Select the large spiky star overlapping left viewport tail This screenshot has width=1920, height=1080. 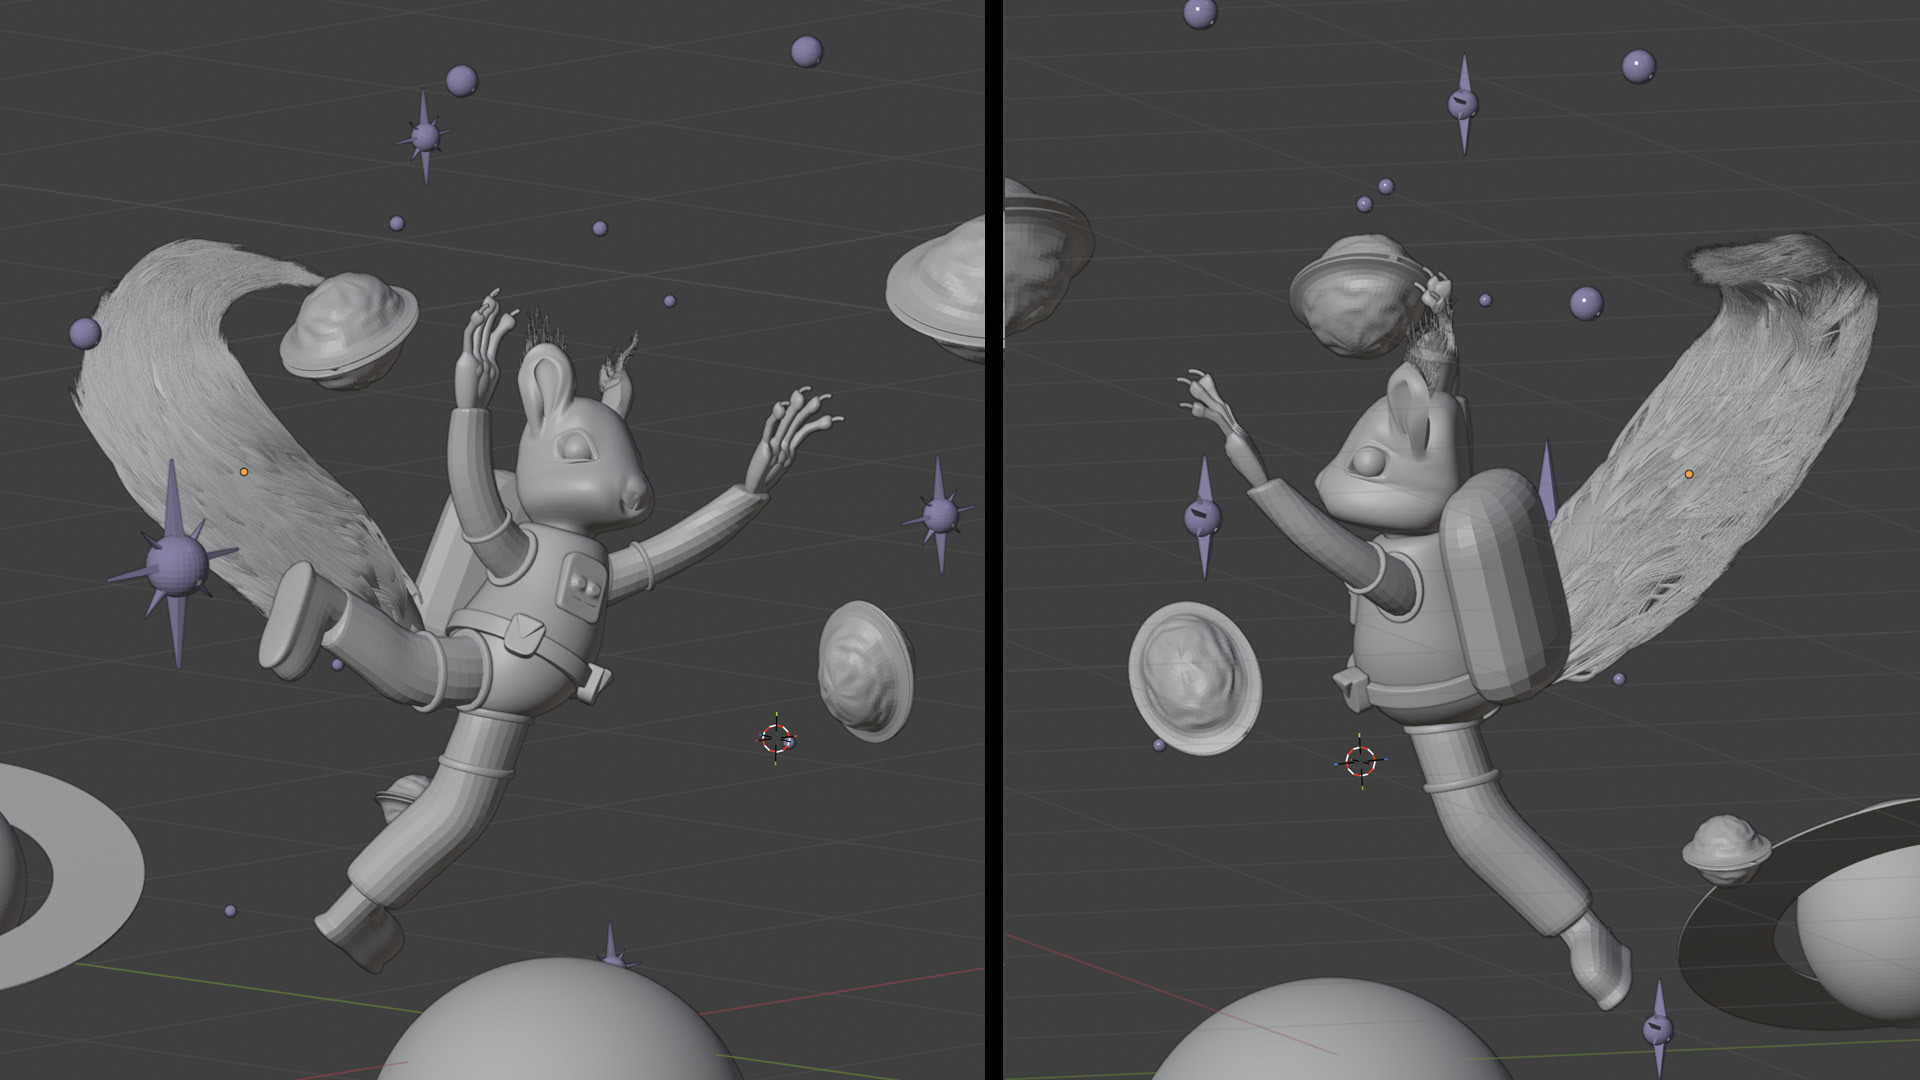tap(175, 565)
